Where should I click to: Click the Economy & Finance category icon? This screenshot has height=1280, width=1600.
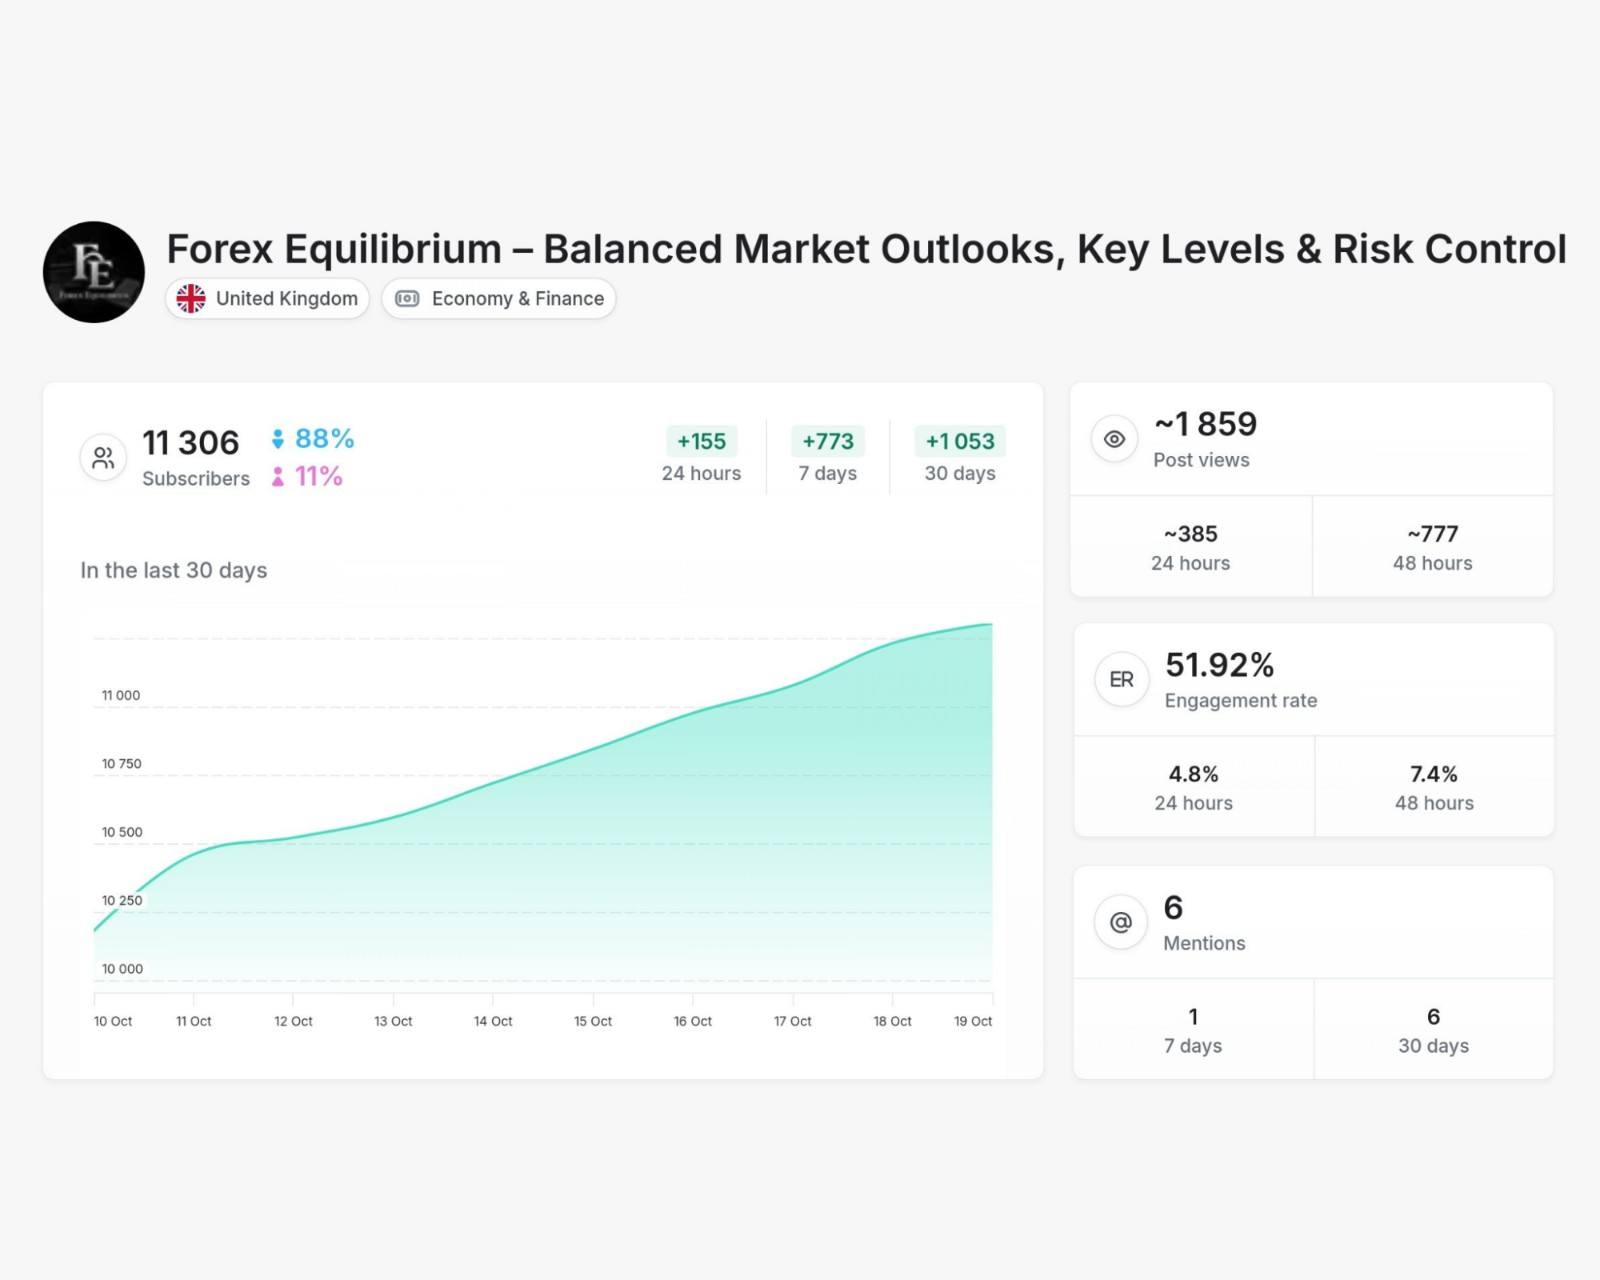click(407, 299)
